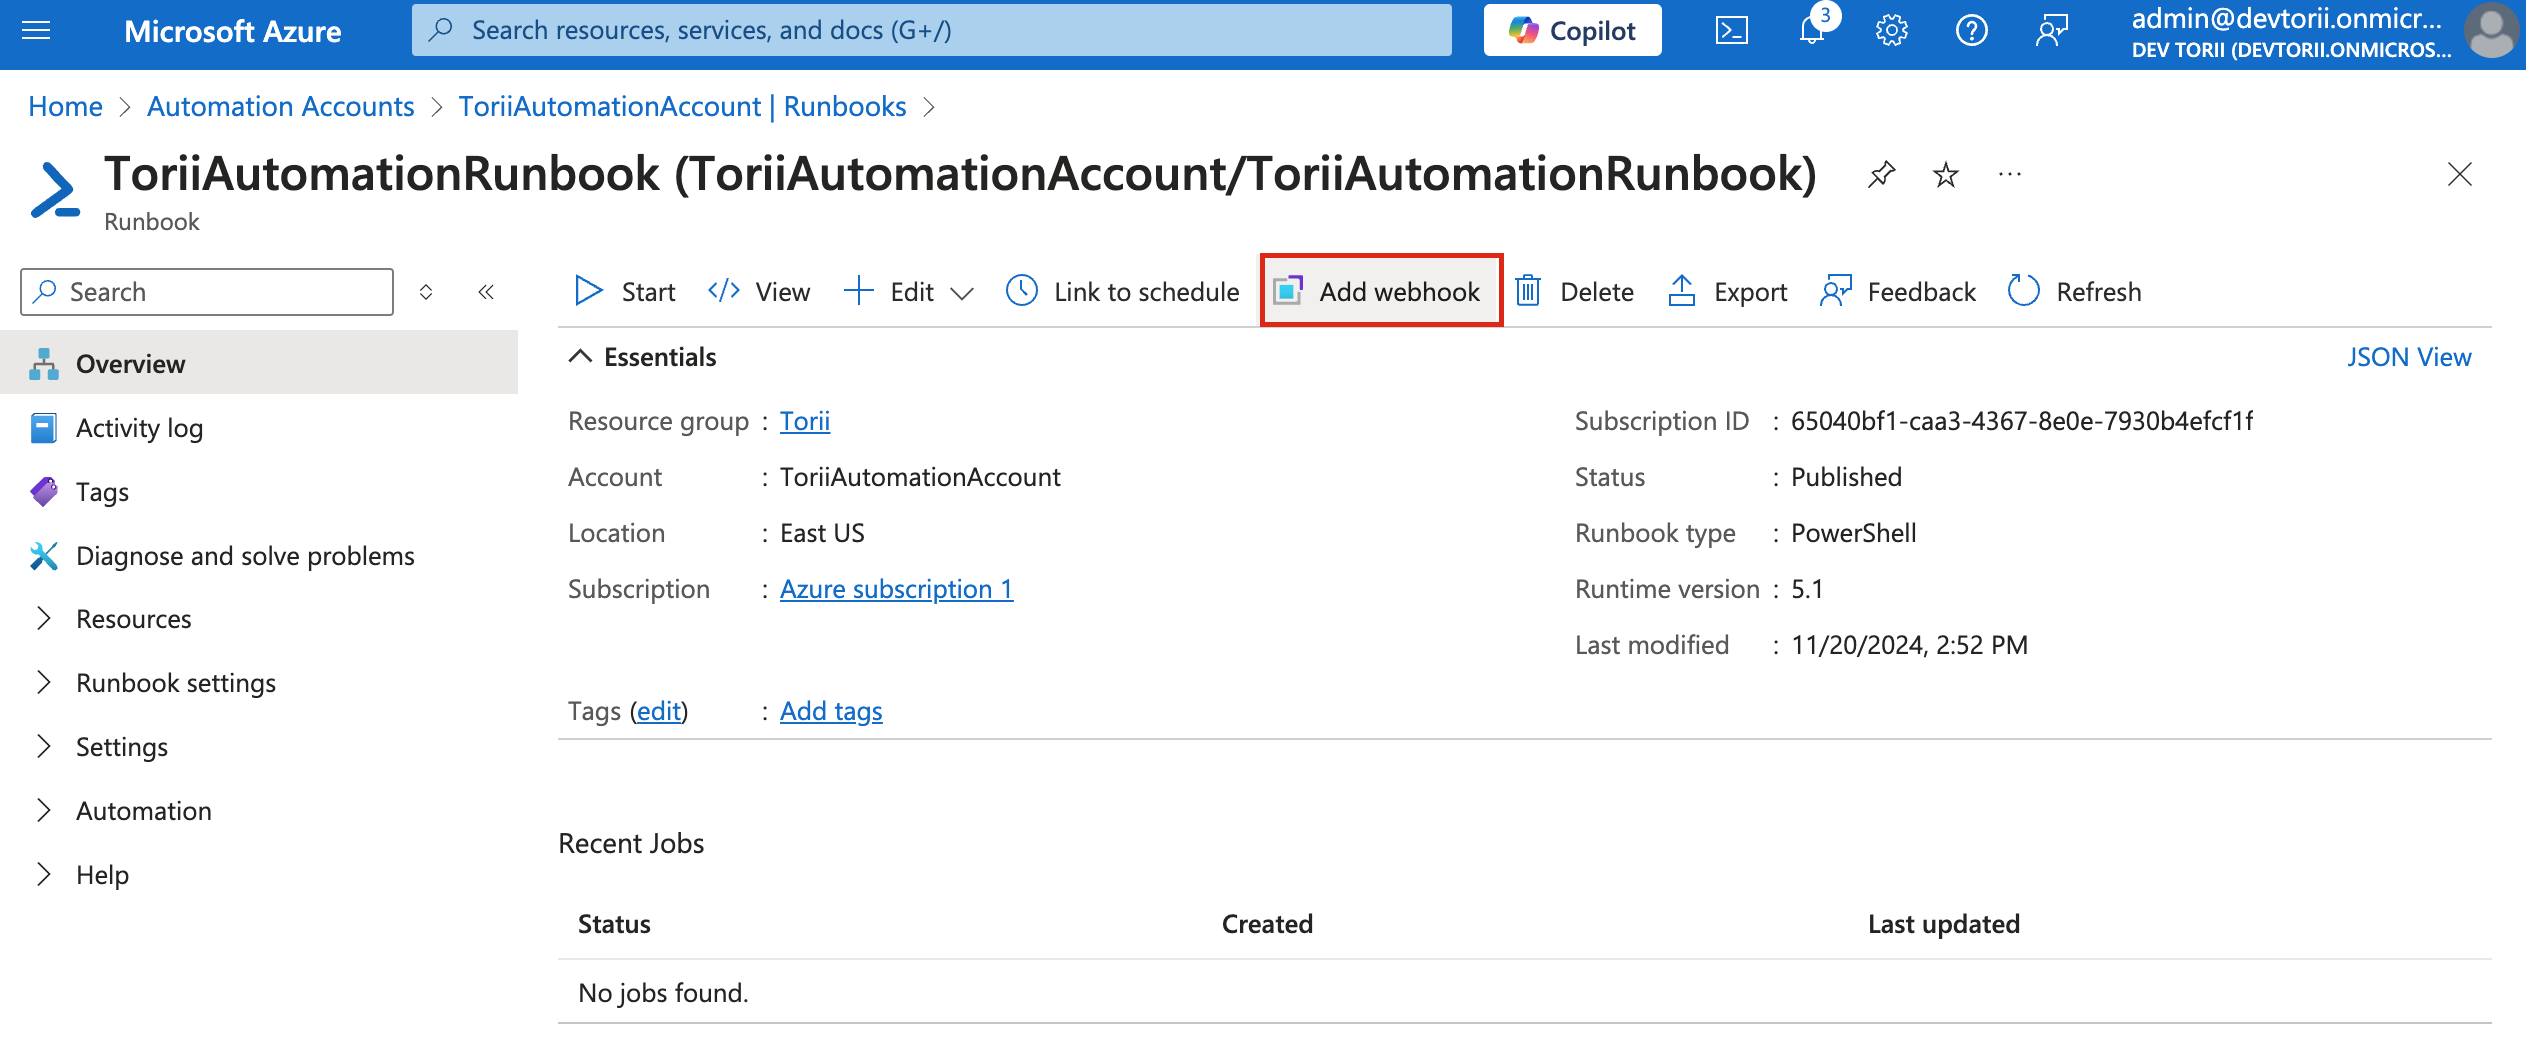Click the edit link next to Tags
Viewport: 2526px width, 1052px height.
659,711
